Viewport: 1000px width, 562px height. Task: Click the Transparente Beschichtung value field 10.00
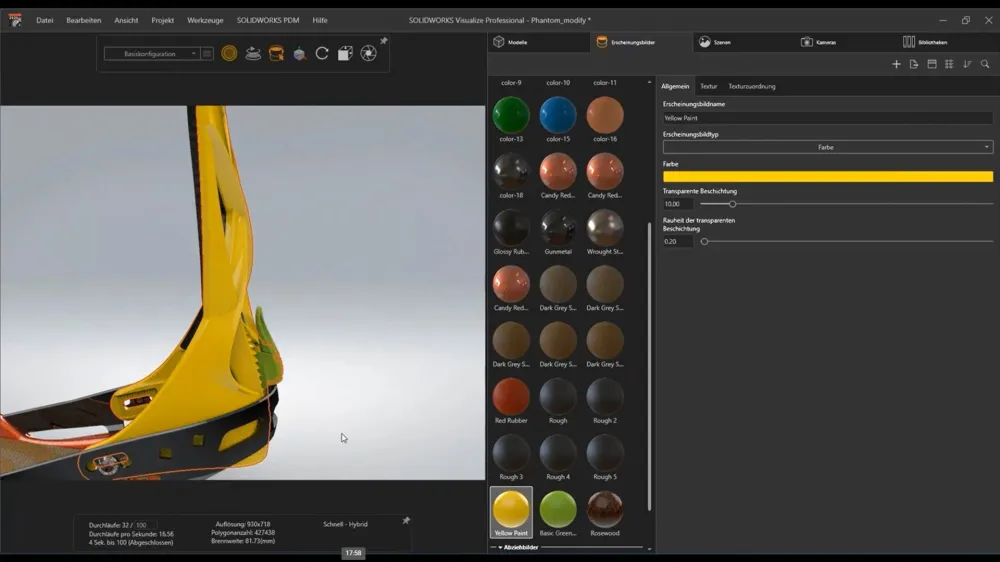[x=678, y=204]
